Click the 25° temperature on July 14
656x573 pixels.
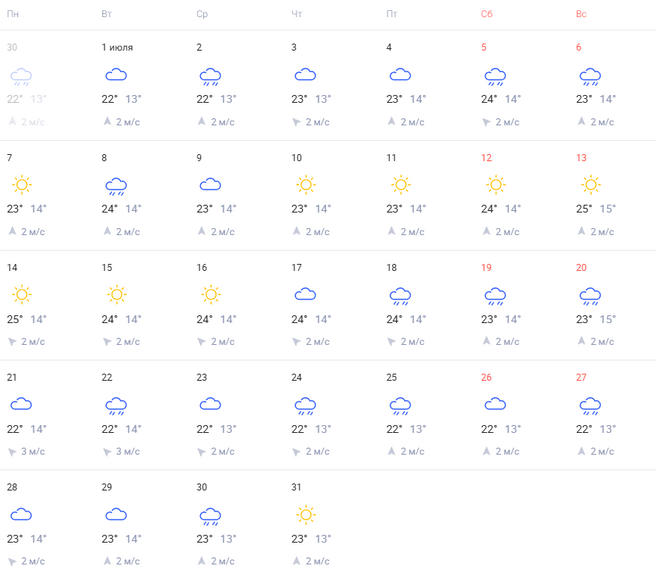(13, 319)
